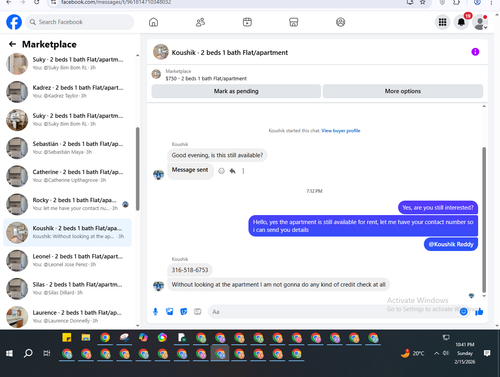Open File Explorer from taskbar
This screenshot has width=500, height=377.
(x=86, y=338)
